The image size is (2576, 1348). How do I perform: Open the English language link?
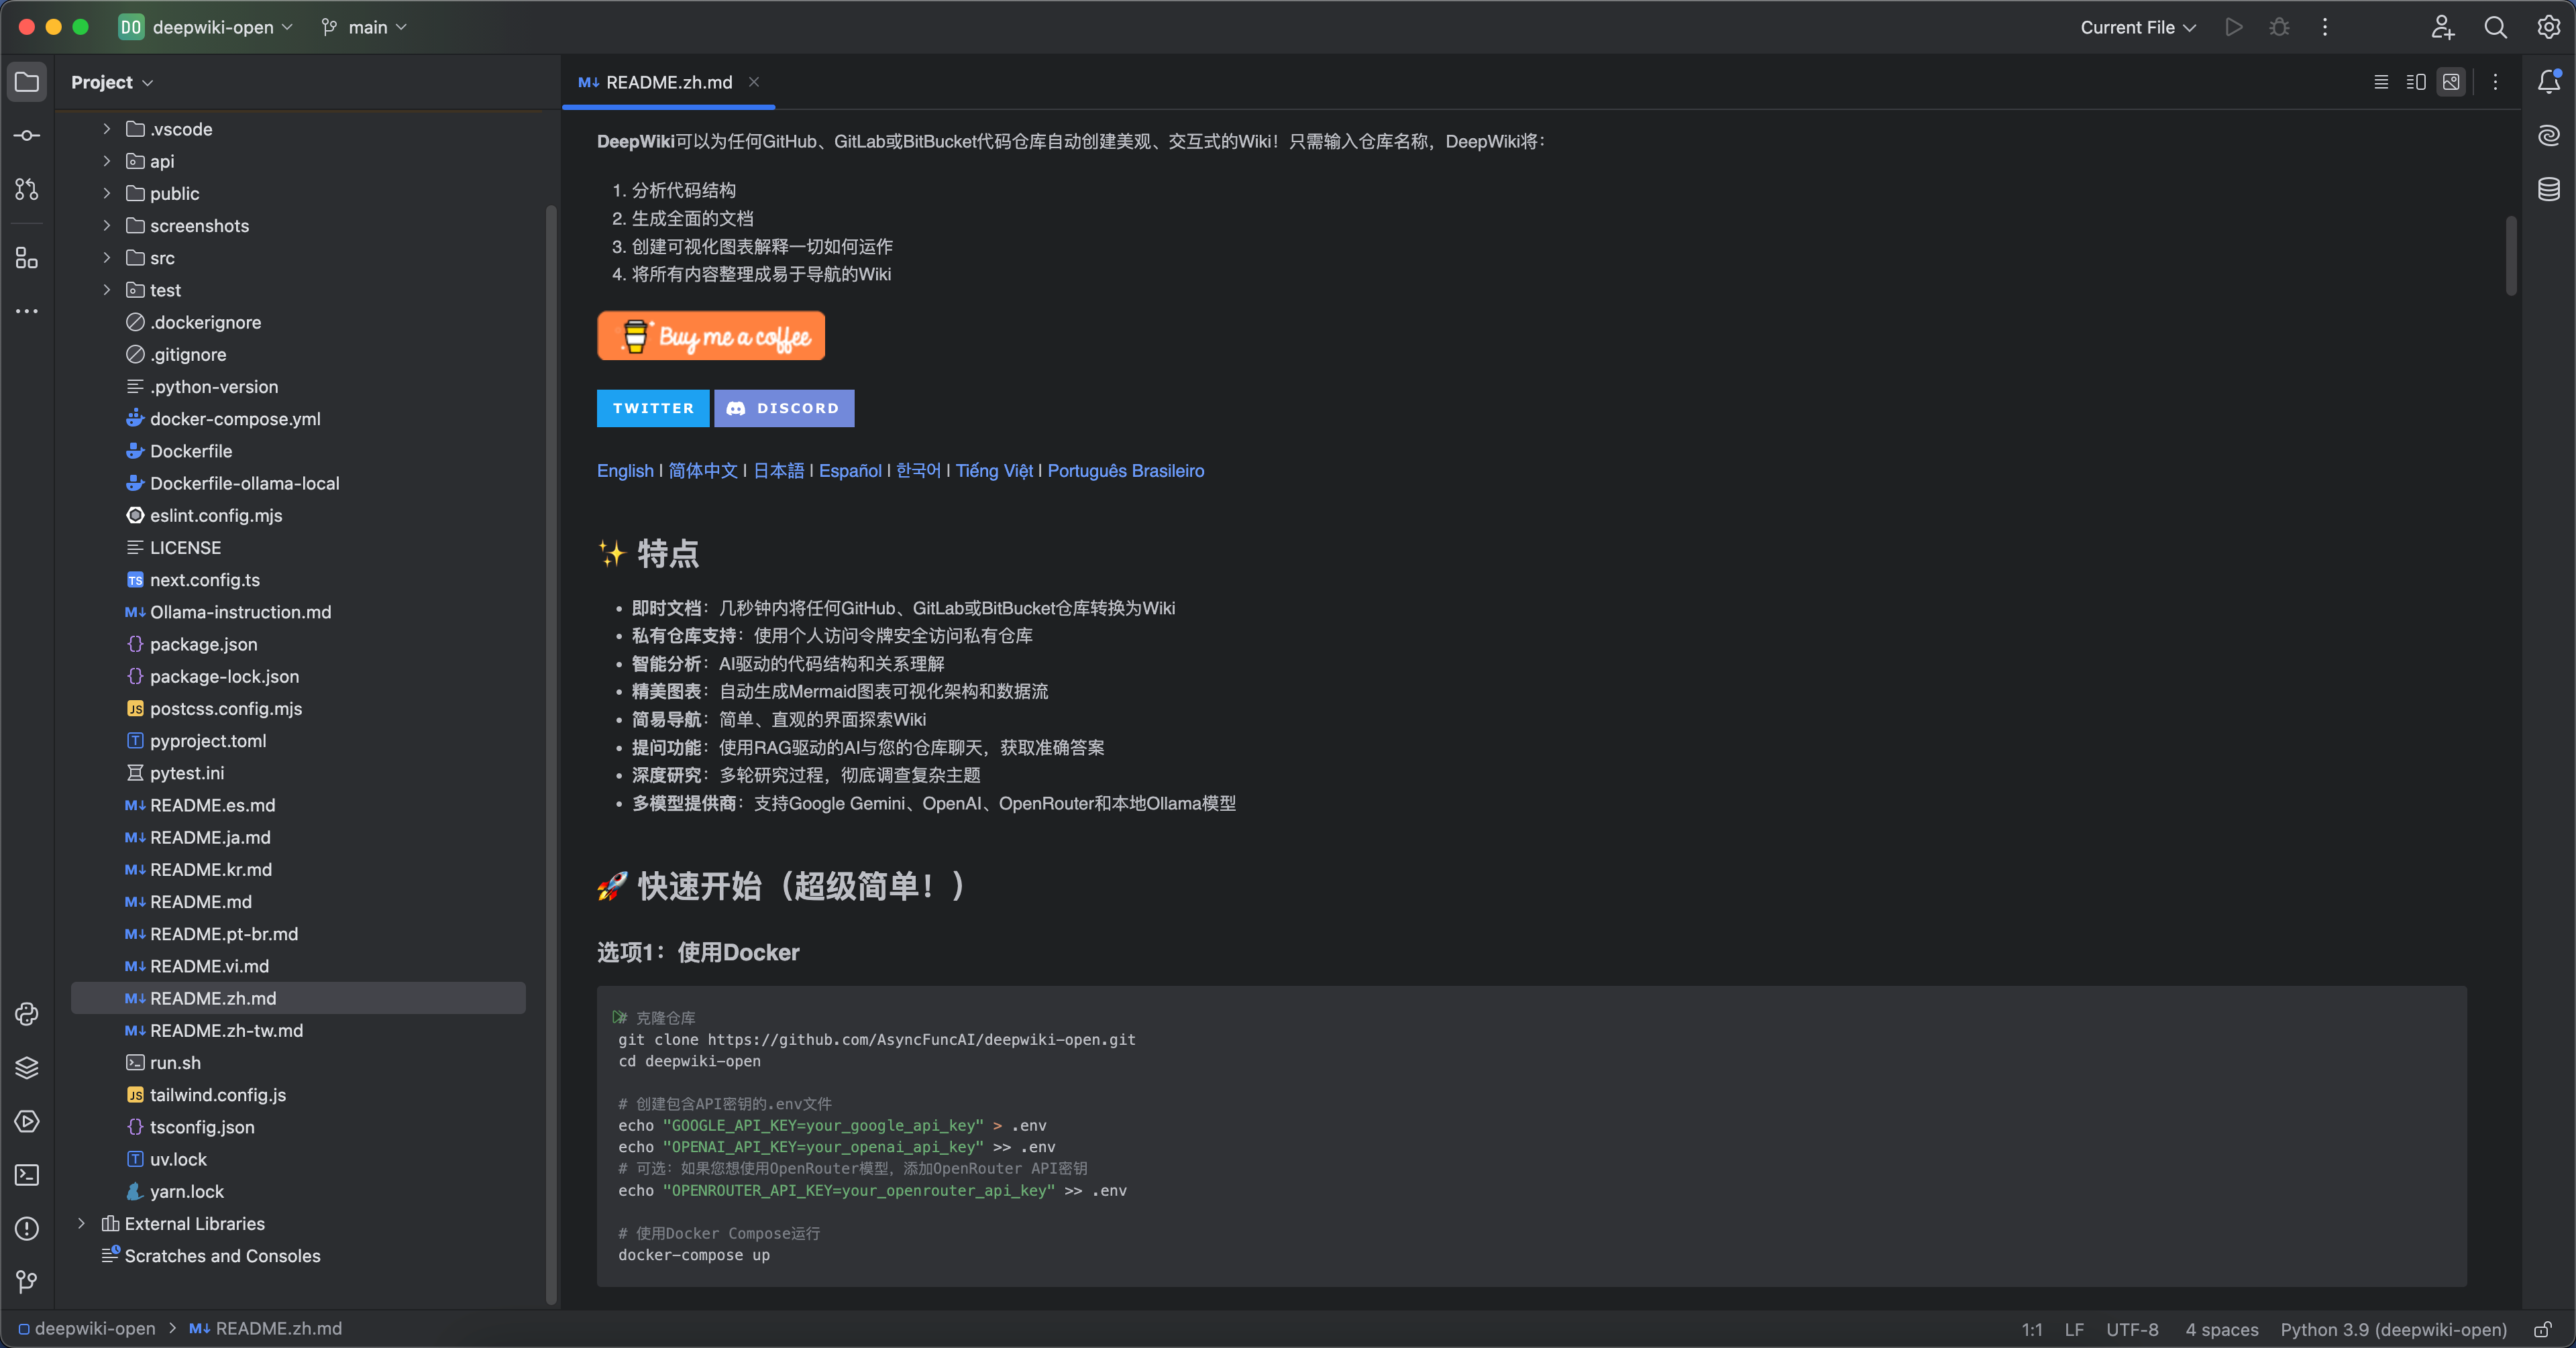pyautogui.click(x=625, y=470)
